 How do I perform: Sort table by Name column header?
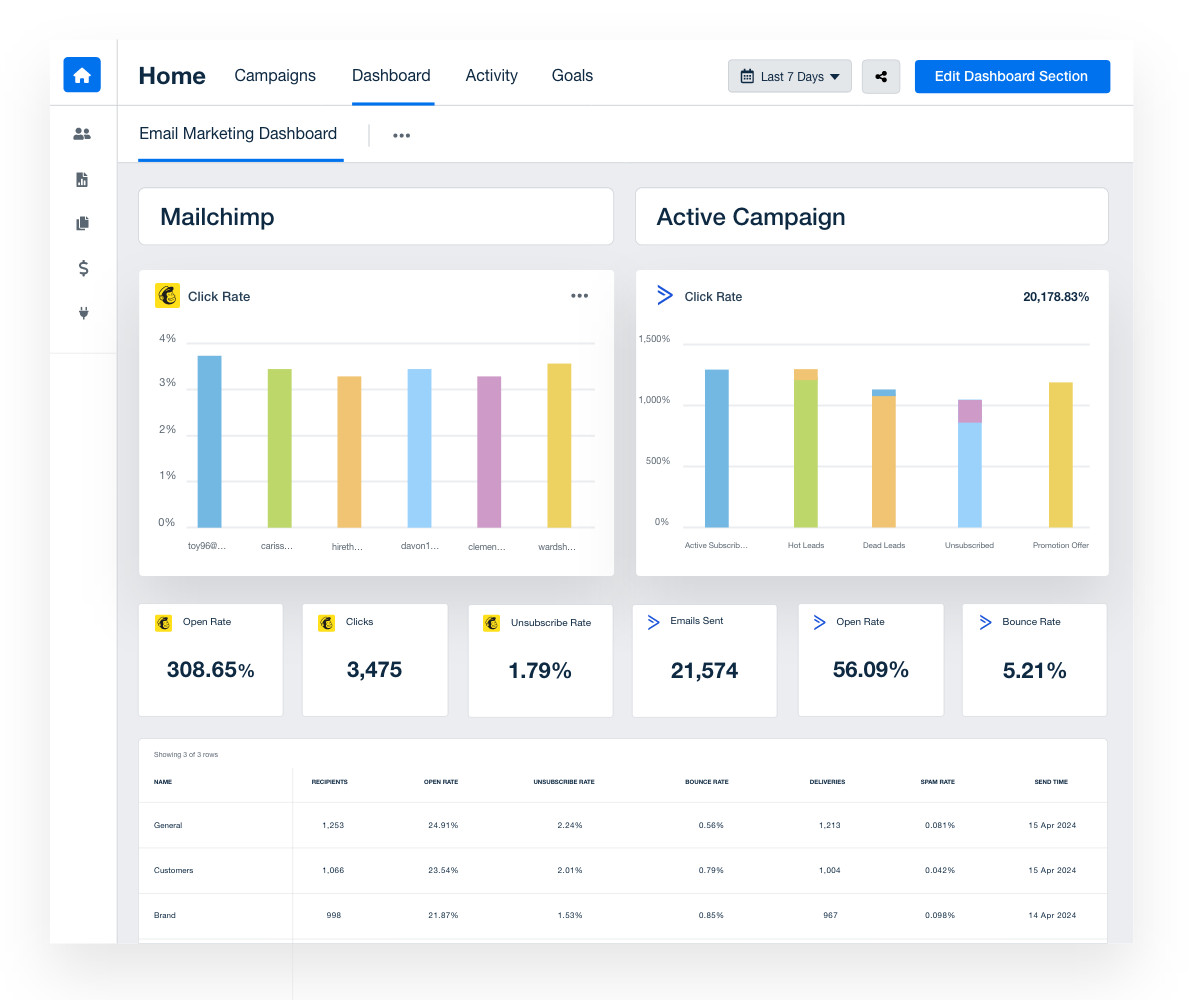pos(163,781)
